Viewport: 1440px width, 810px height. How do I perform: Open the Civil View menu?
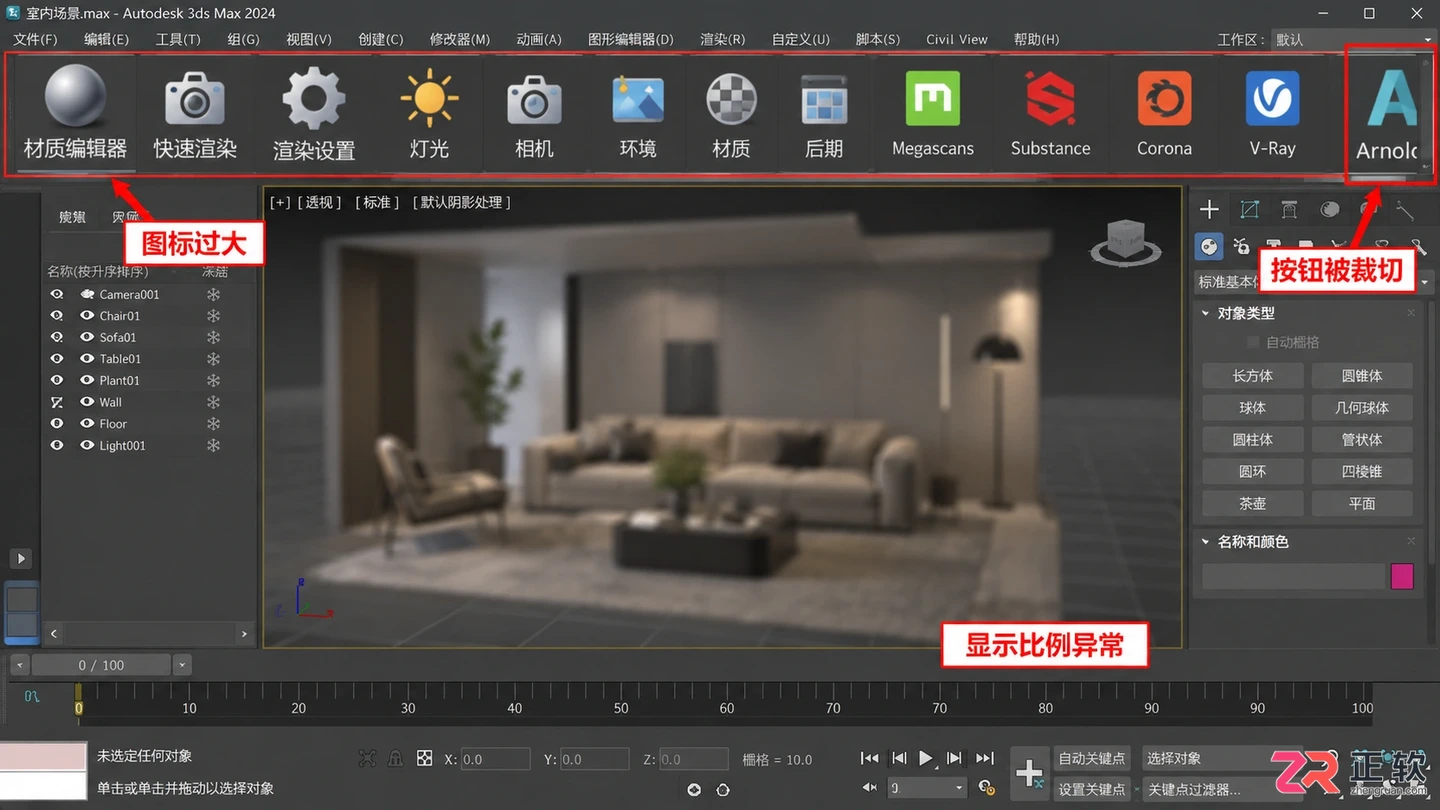(957, 39)
